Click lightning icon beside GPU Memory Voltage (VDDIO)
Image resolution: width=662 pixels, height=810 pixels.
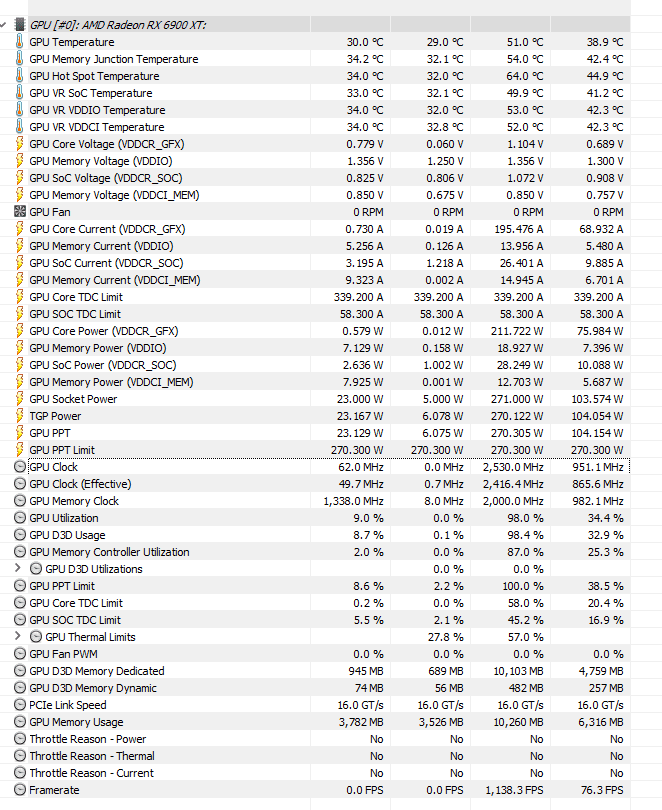click(x=20, y=161)
